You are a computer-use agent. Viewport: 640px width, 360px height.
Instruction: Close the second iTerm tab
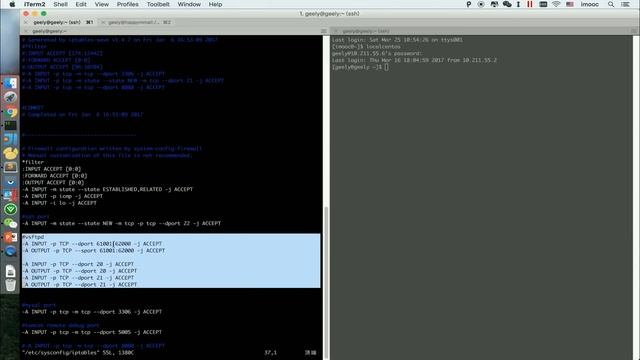(x=103, y=22)
